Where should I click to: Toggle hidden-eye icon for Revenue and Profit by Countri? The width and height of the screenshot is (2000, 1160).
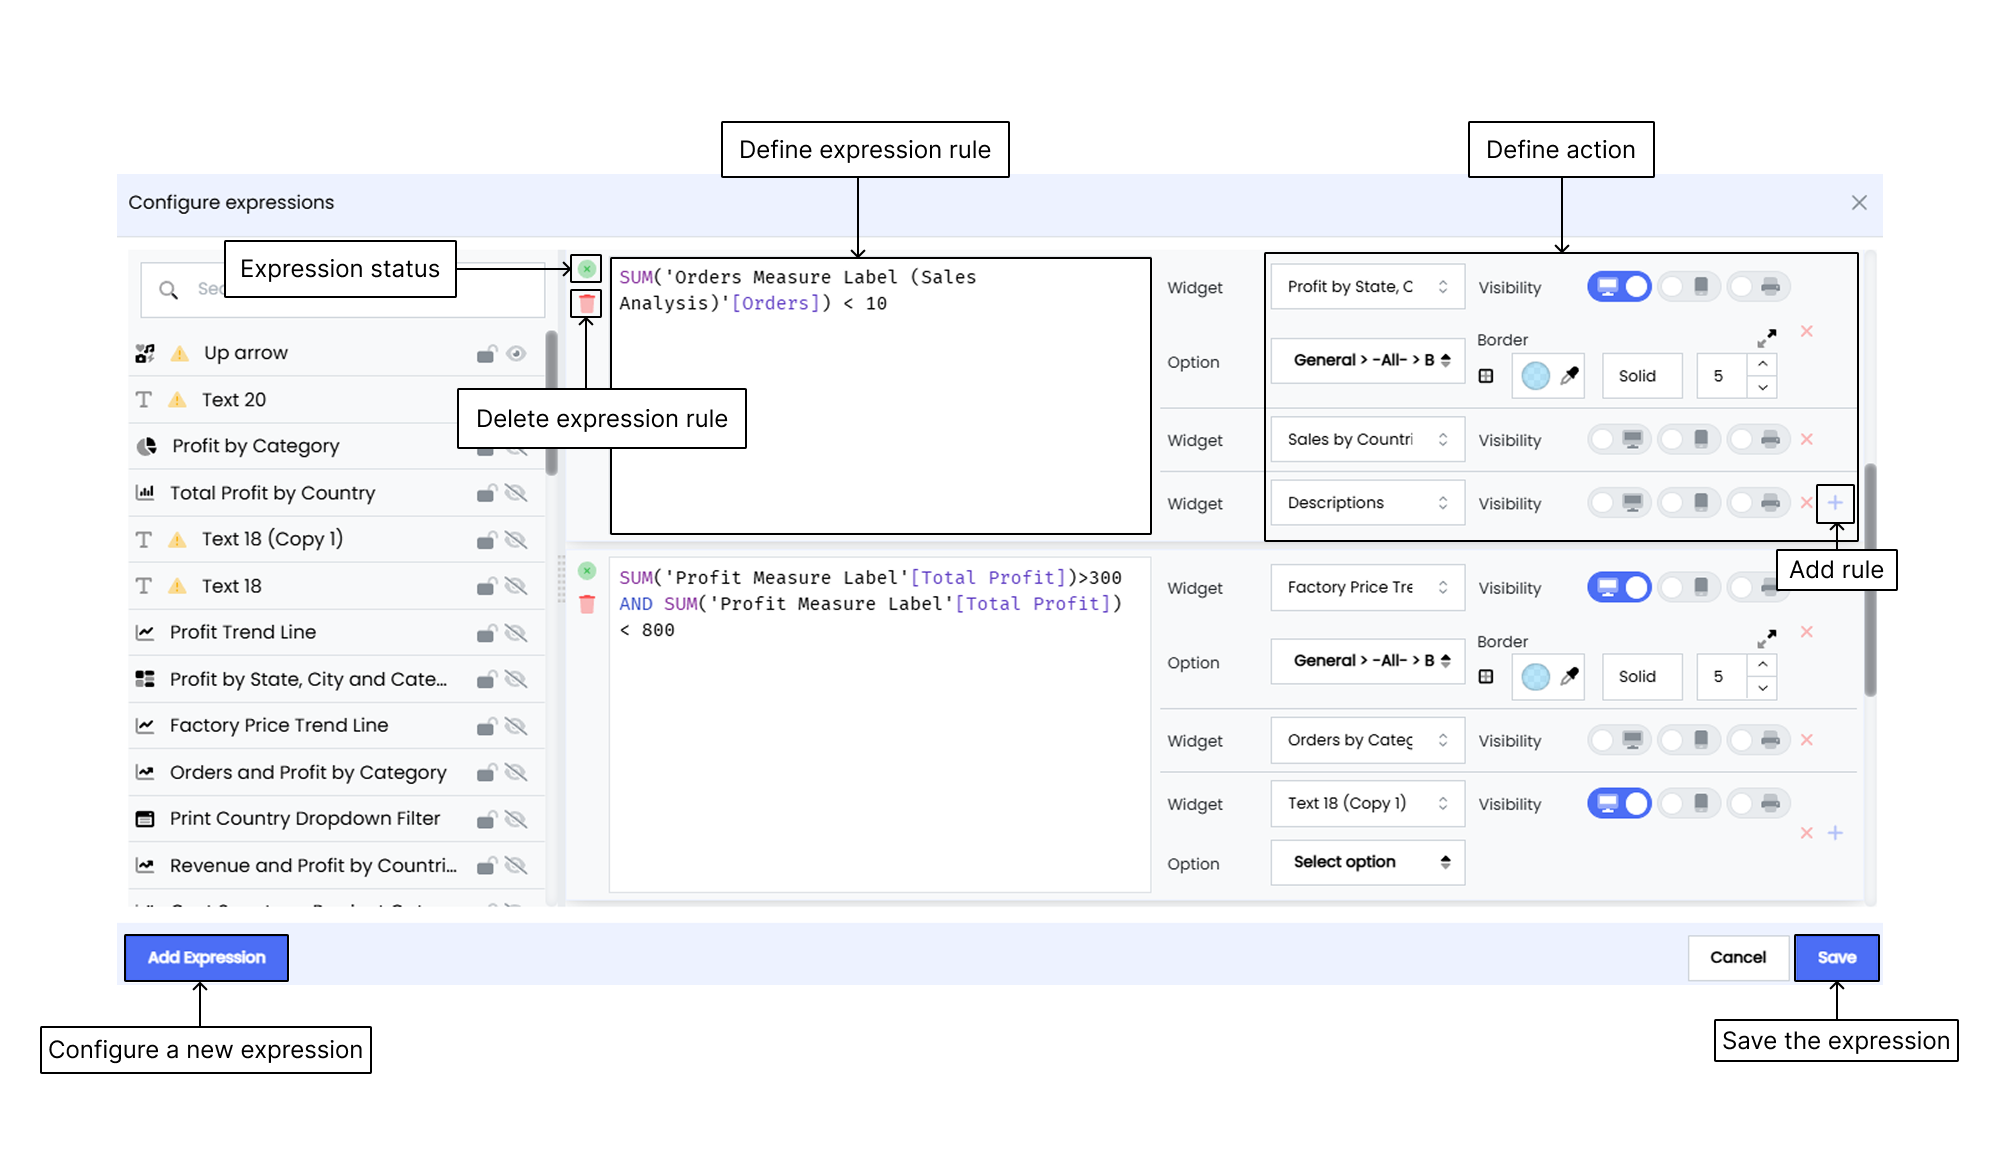coord(516,865)
